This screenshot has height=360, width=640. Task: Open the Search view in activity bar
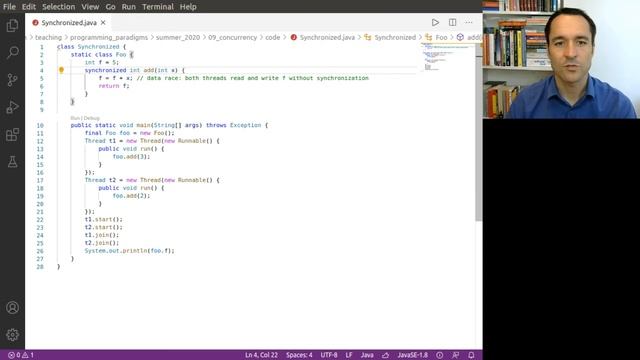[12, 52]
